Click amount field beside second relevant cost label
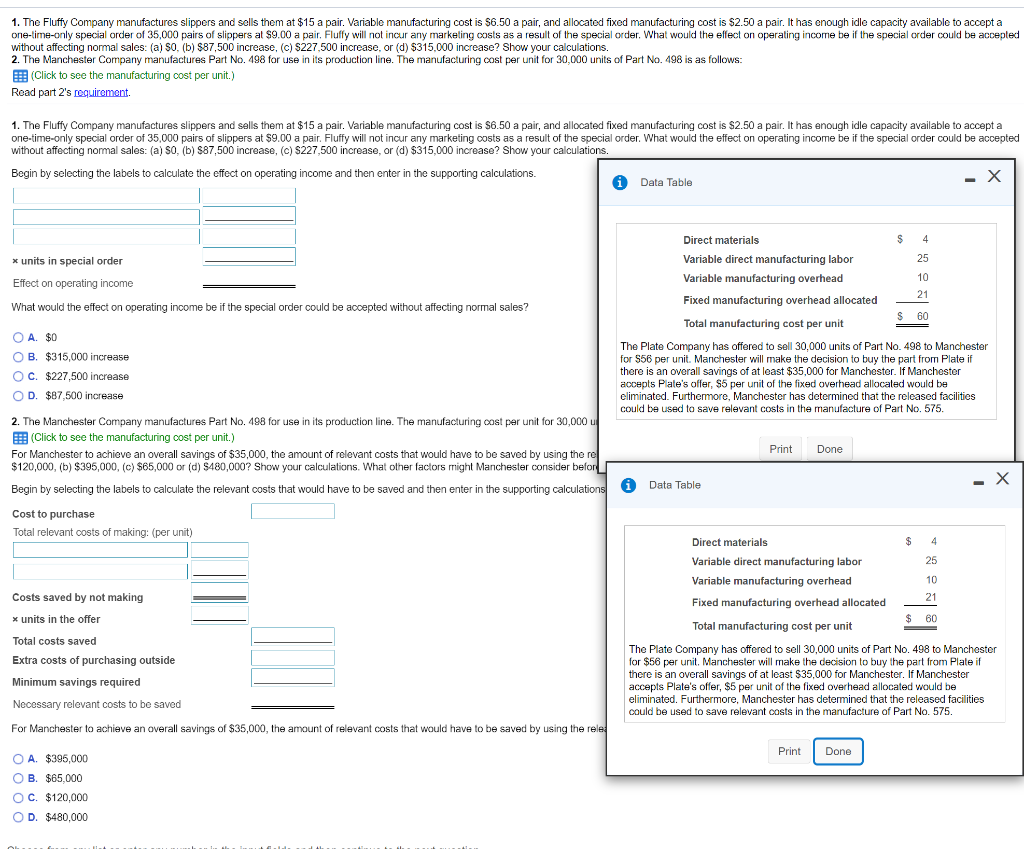 pyautogui.click(x=219, y=570)
